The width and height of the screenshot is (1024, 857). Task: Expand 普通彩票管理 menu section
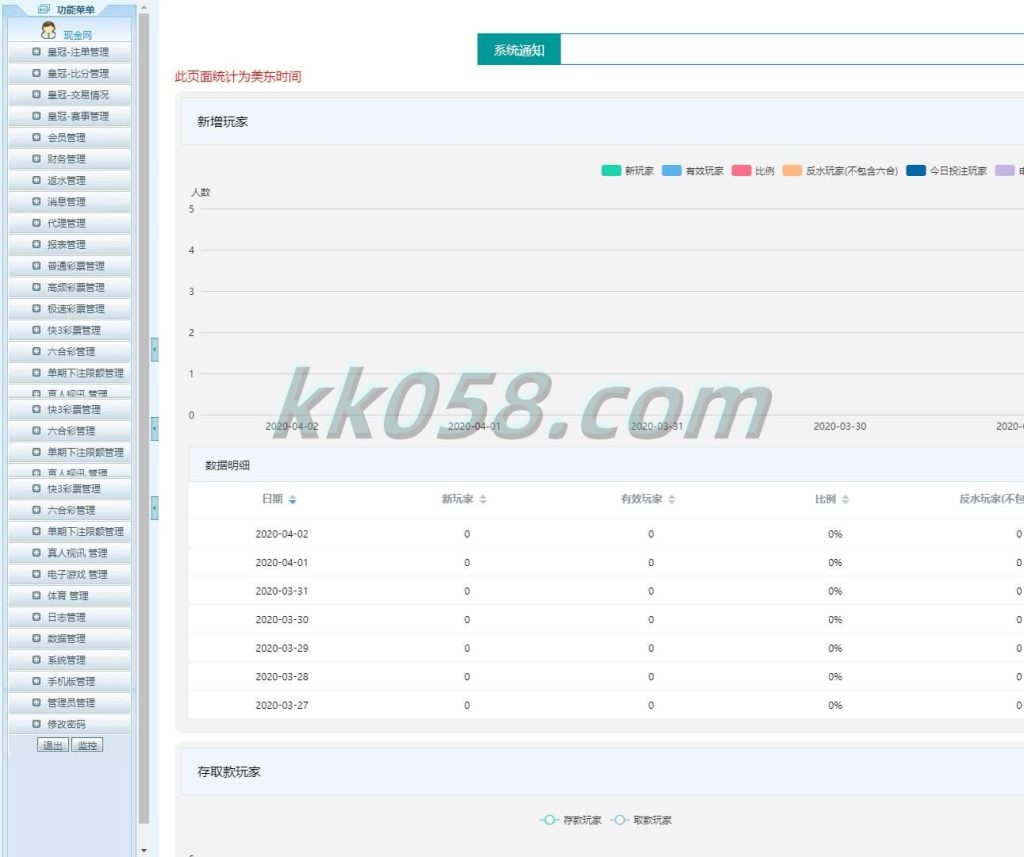point(70,266)
